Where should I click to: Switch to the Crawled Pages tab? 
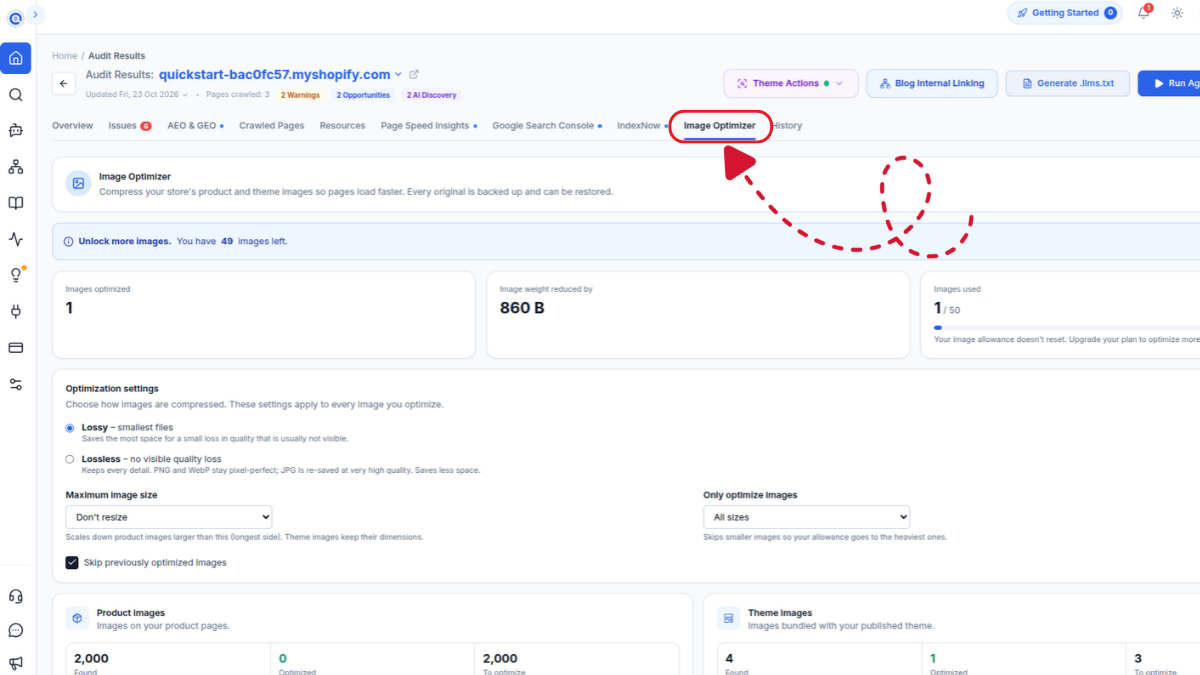pyautogui.click(x=272, y=126)
